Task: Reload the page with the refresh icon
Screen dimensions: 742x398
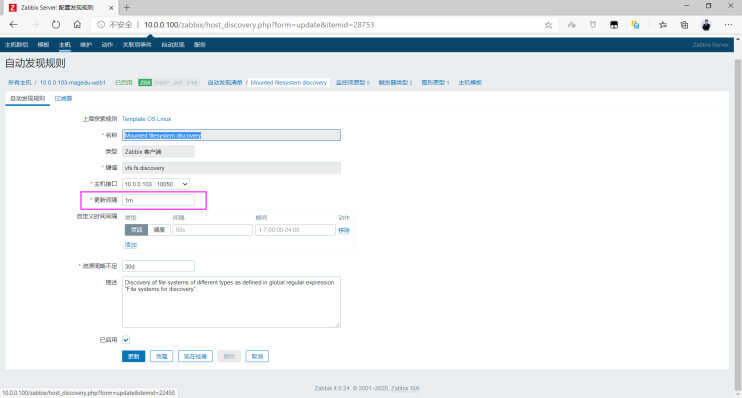Action: pos(56,25)
